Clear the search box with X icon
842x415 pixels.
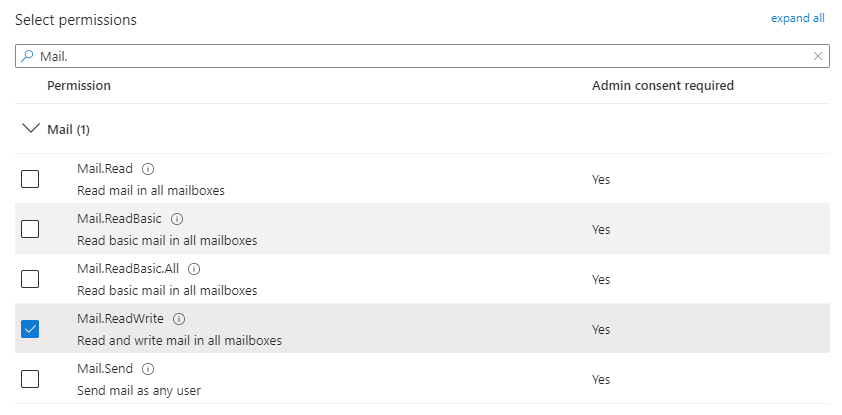[818, 56]
